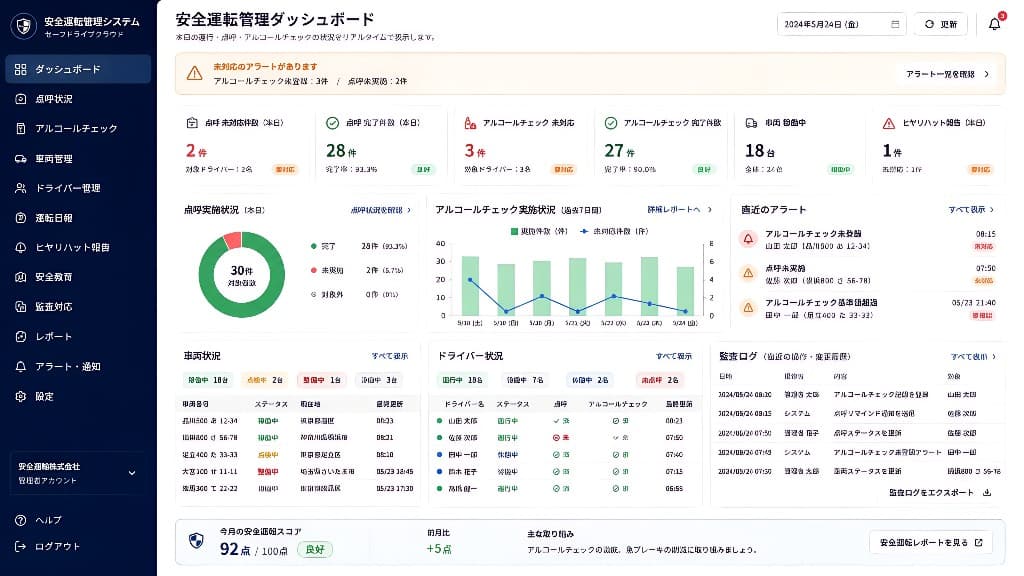The image size is (1024, 576).
Task: Click driver row 山田 太郎
Action: pyautogui.click(x=564, y=421)
